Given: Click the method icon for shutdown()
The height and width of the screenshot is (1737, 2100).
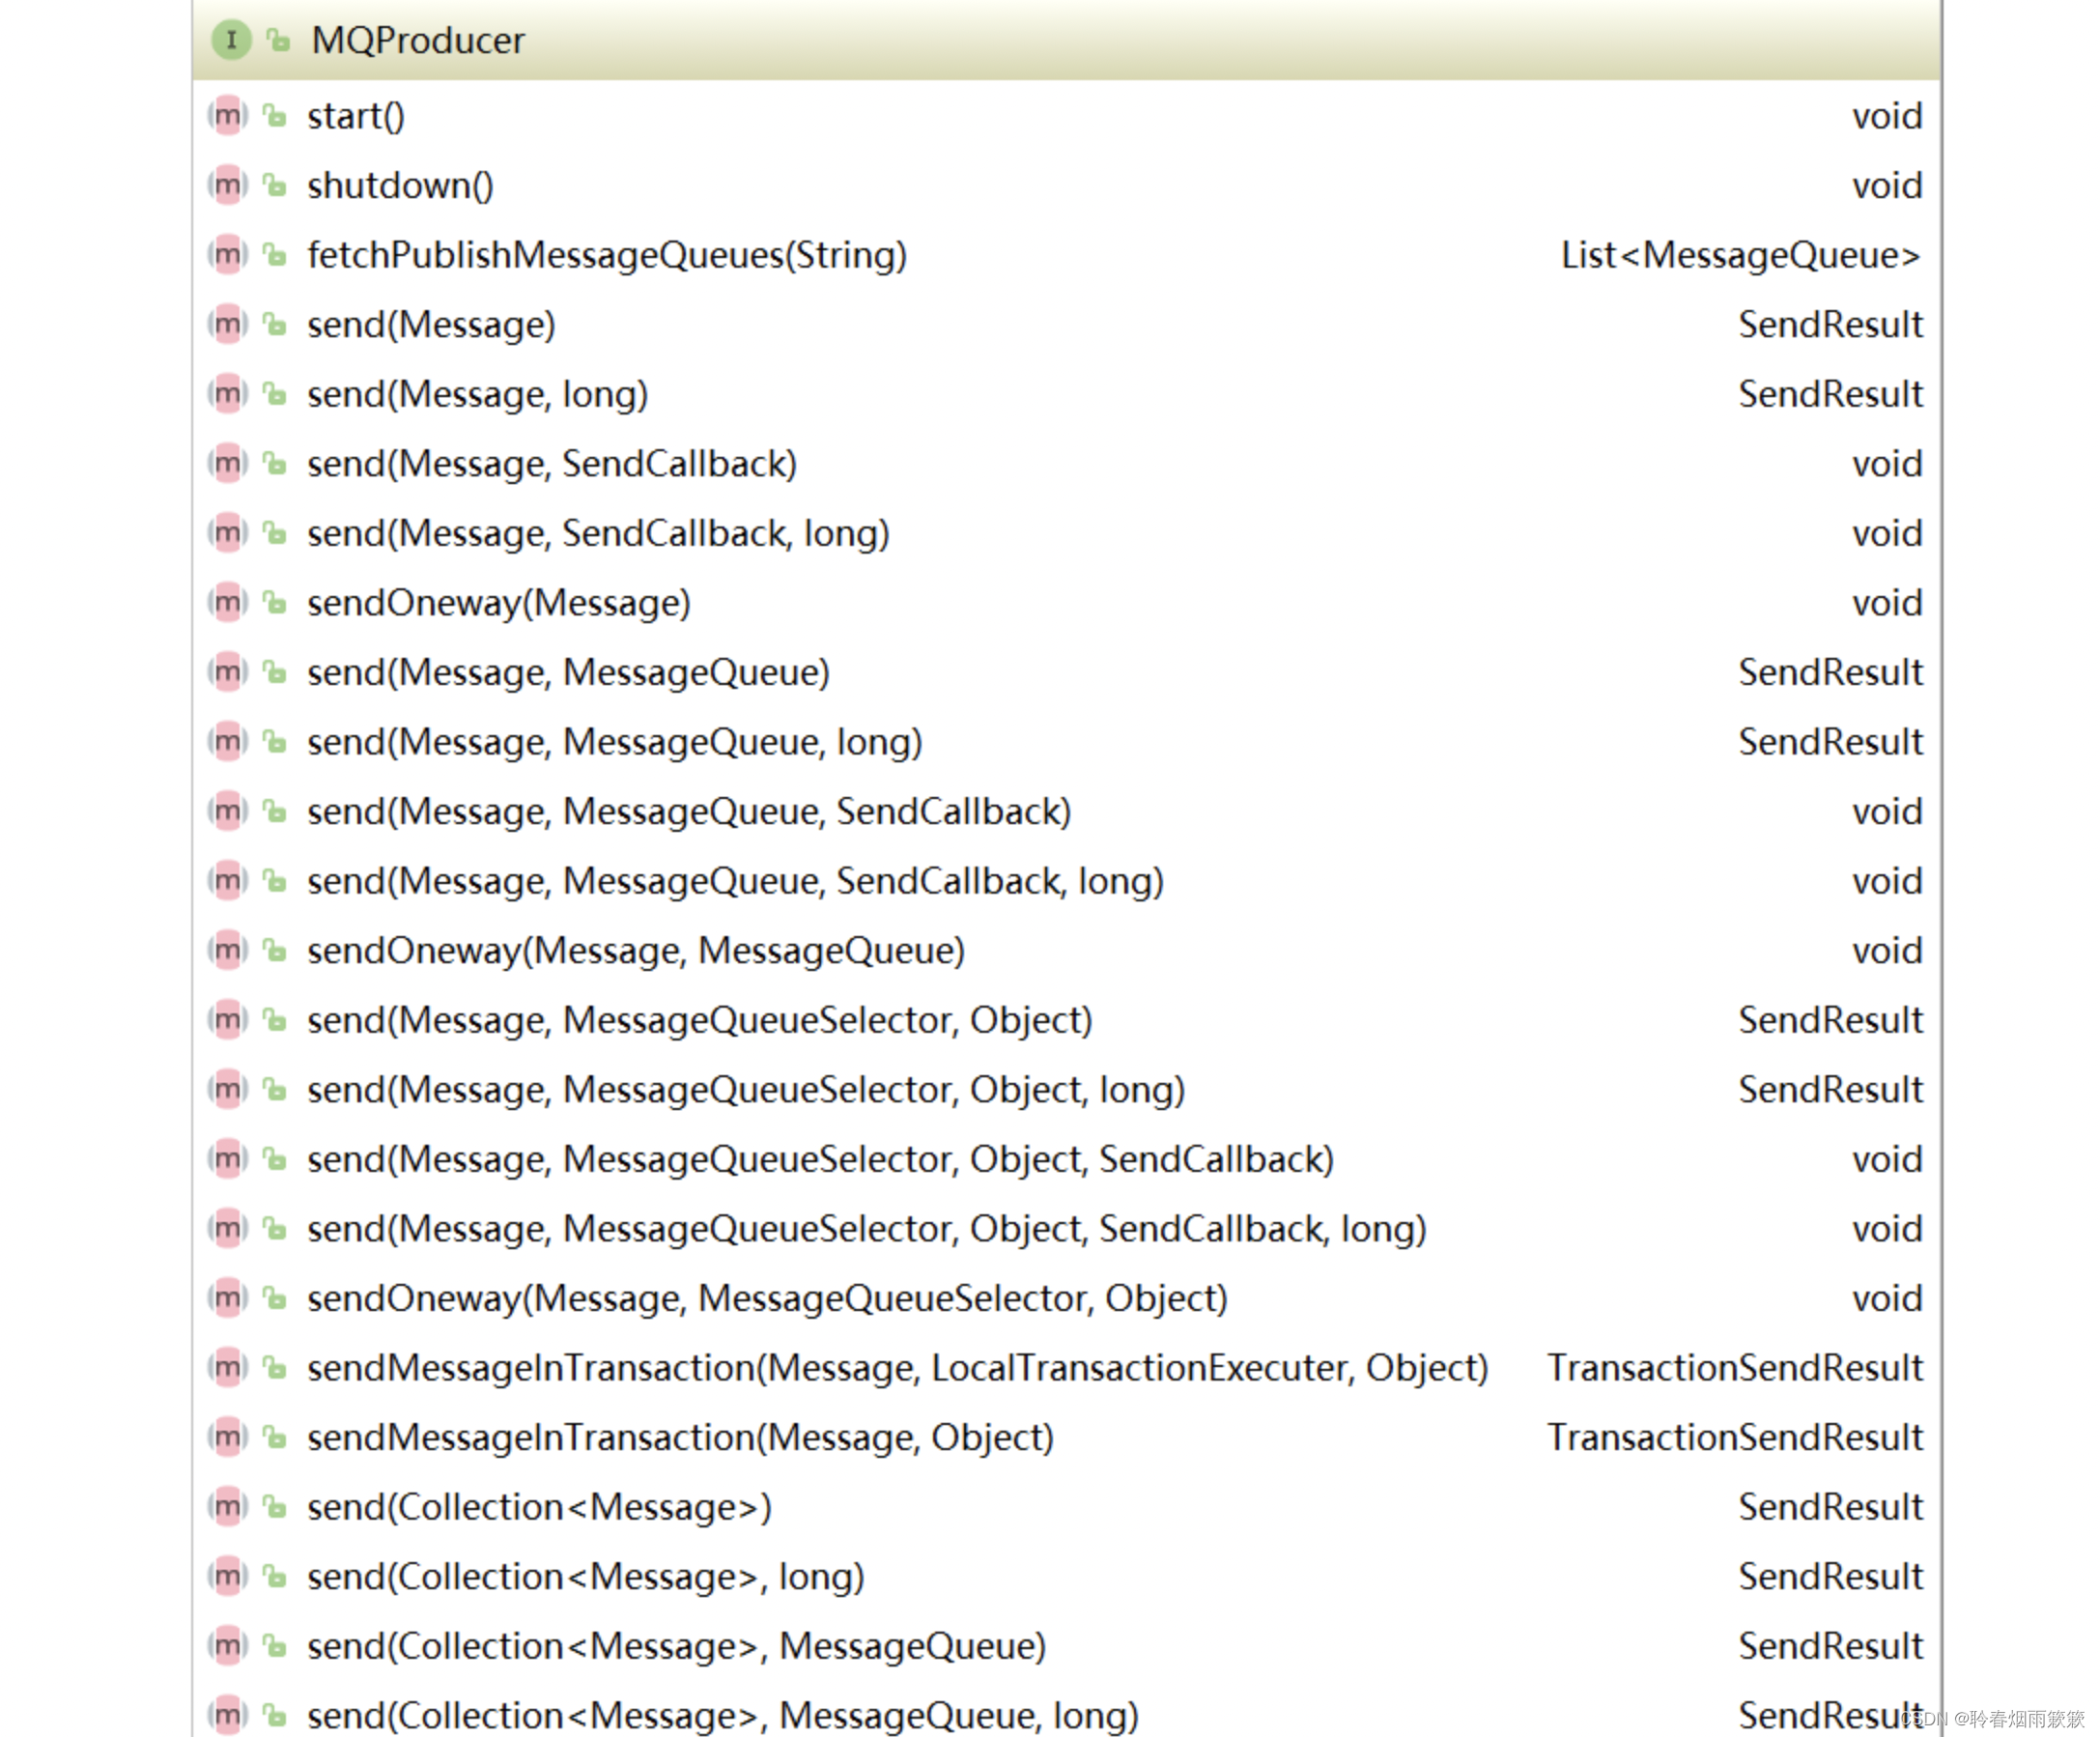Looking at the screenshot, I should (228, 185).
